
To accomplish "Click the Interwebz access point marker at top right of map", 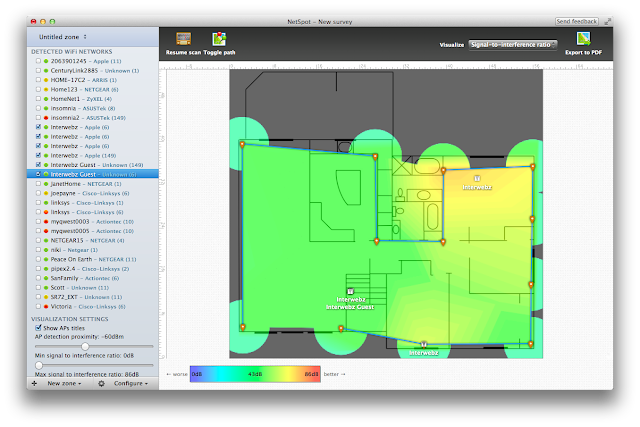I will 477,178.
